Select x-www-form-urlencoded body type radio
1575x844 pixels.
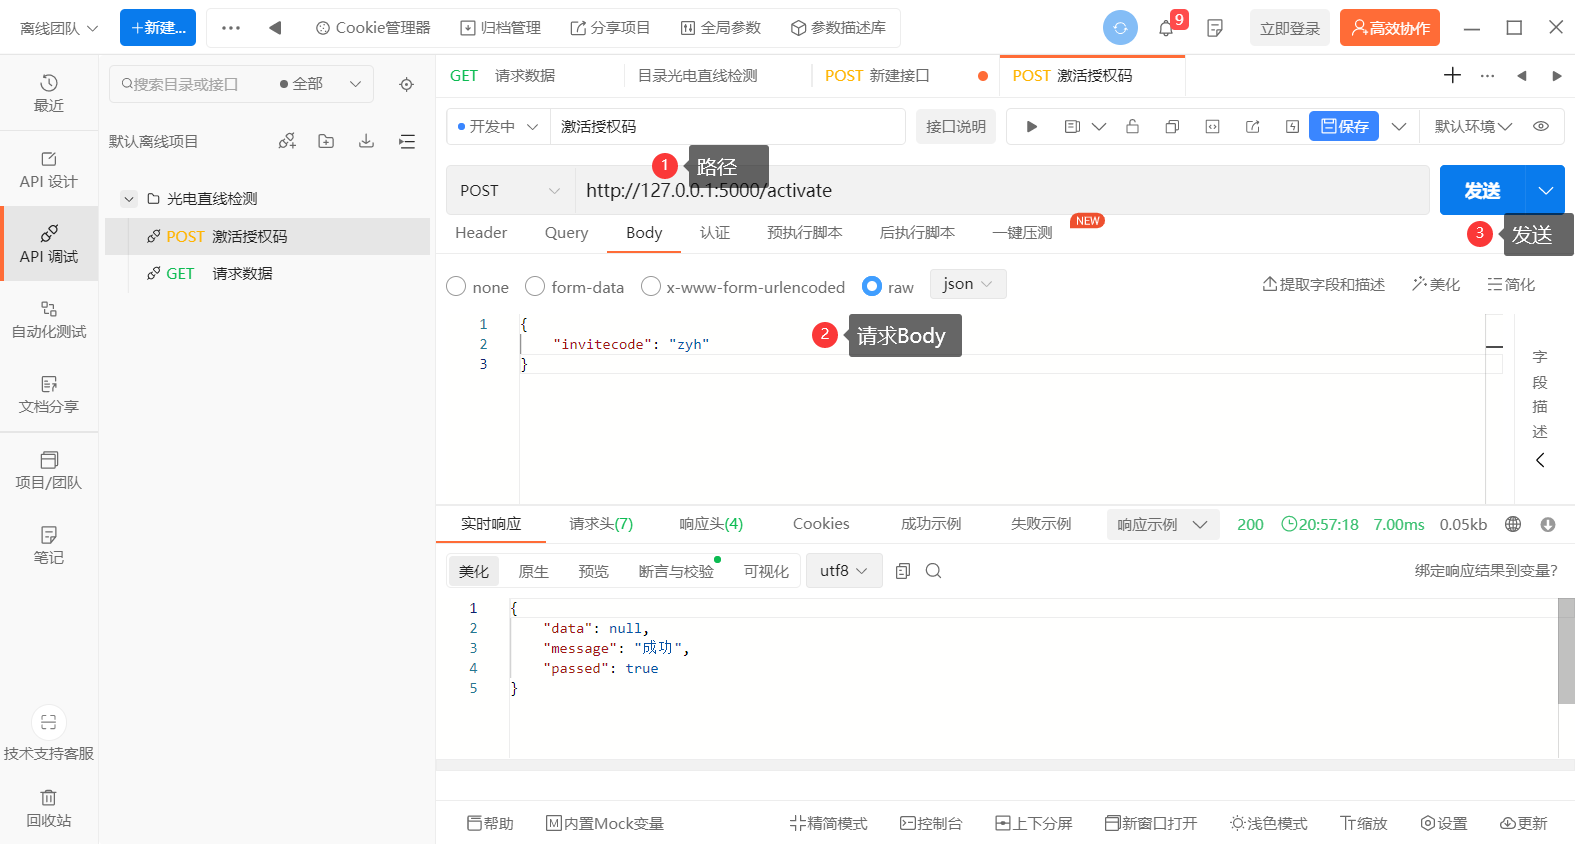pyautogui.click(x=651, y=286)
